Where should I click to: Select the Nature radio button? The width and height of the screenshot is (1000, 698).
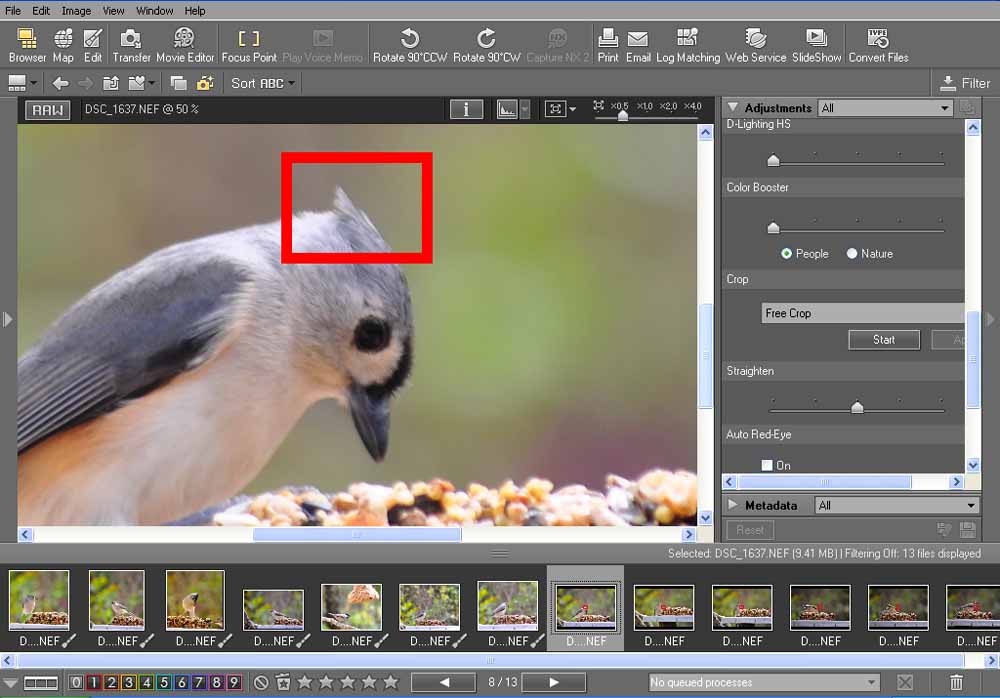pyautogui.click(x=853, y=254)
